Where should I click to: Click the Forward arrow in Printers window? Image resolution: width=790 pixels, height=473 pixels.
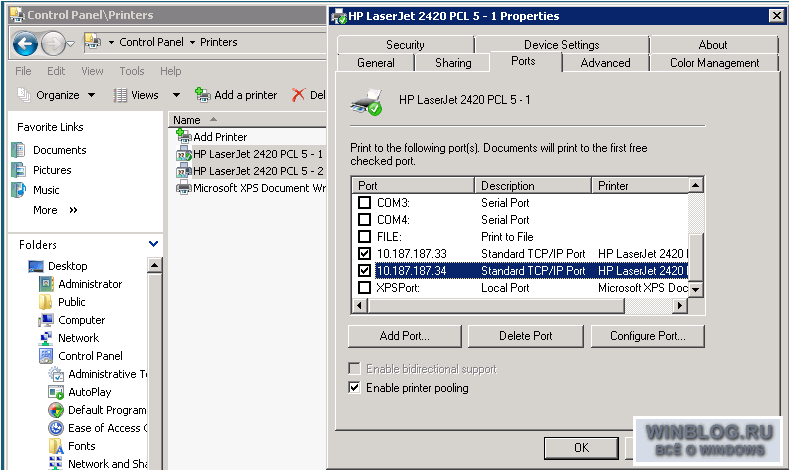pos(53,44)
